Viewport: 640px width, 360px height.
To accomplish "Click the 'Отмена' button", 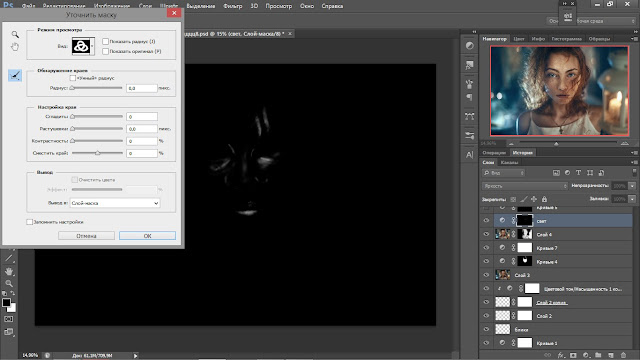I will coord(86,236).
